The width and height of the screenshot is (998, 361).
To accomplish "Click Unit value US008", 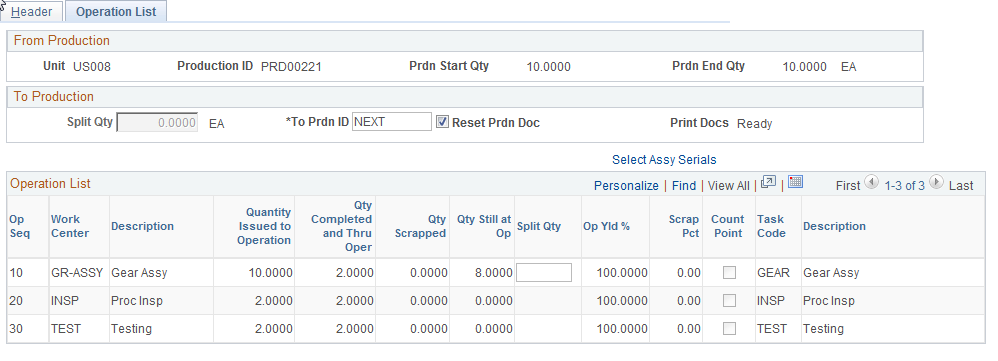I will 92,66.
